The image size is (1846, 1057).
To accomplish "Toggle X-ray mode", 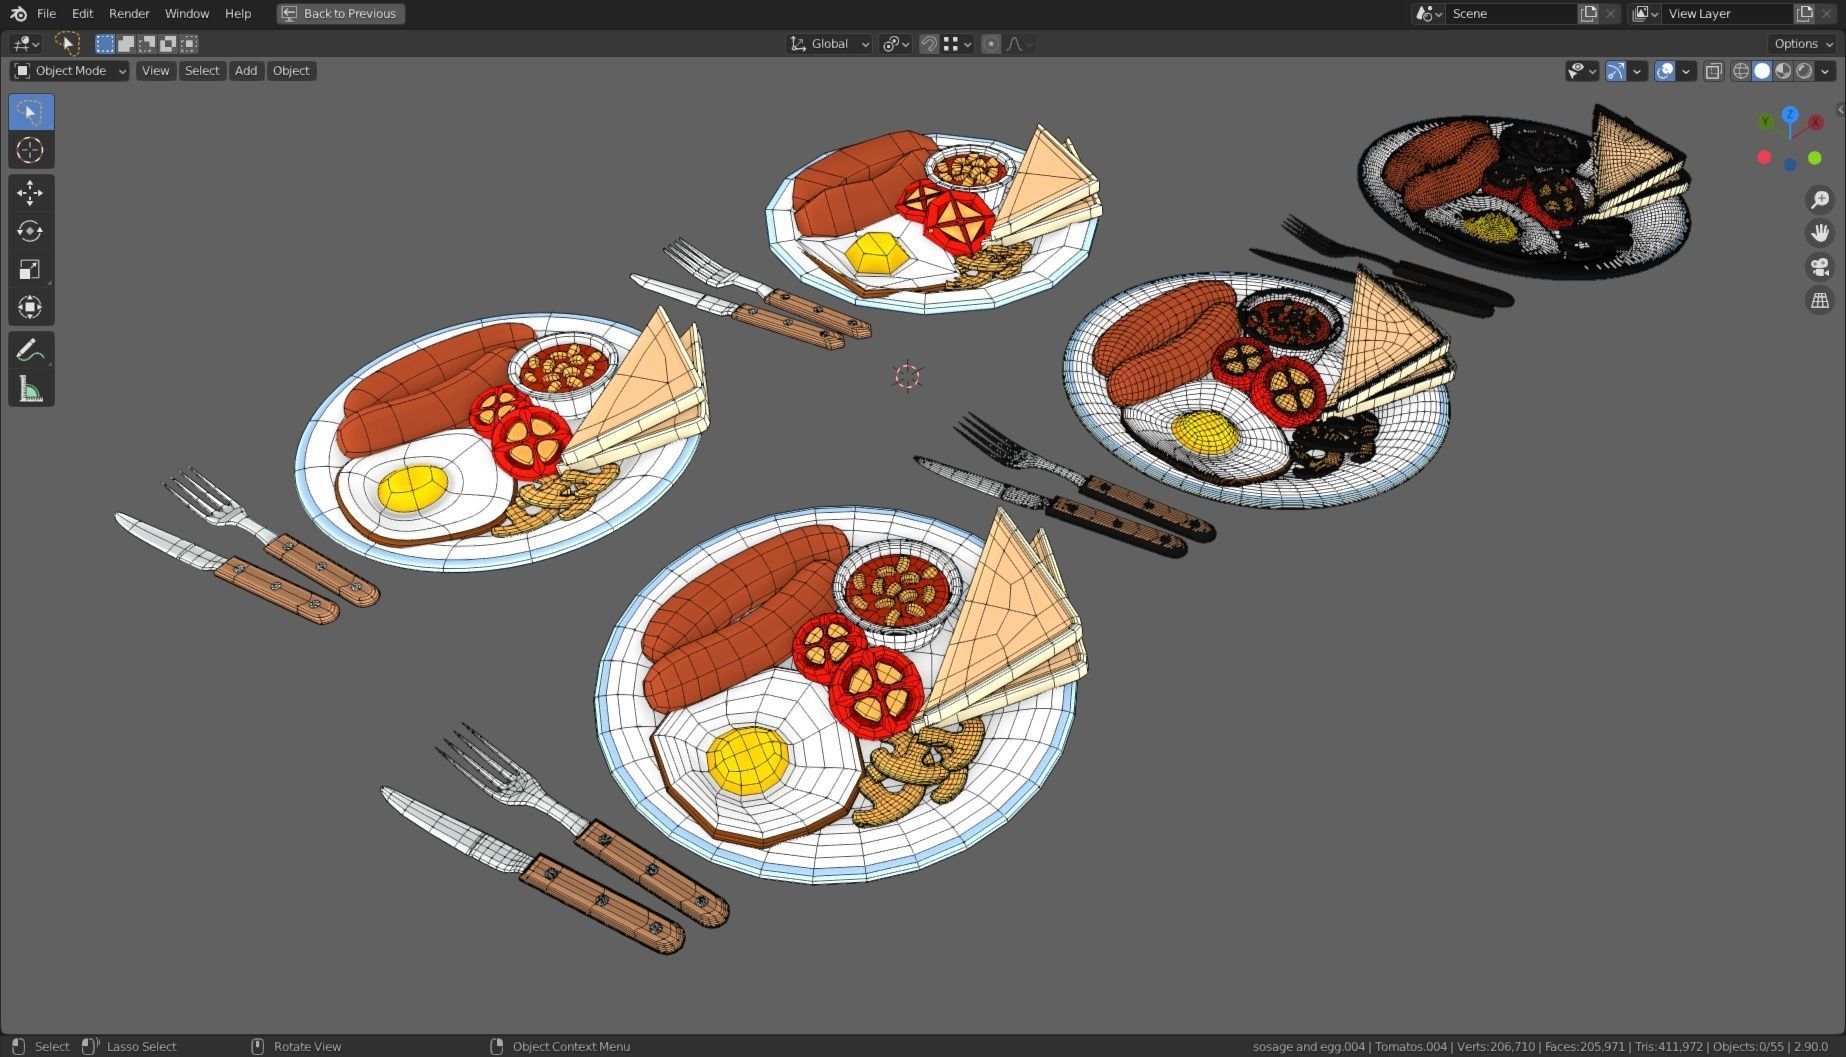I will click(1714, 71).
